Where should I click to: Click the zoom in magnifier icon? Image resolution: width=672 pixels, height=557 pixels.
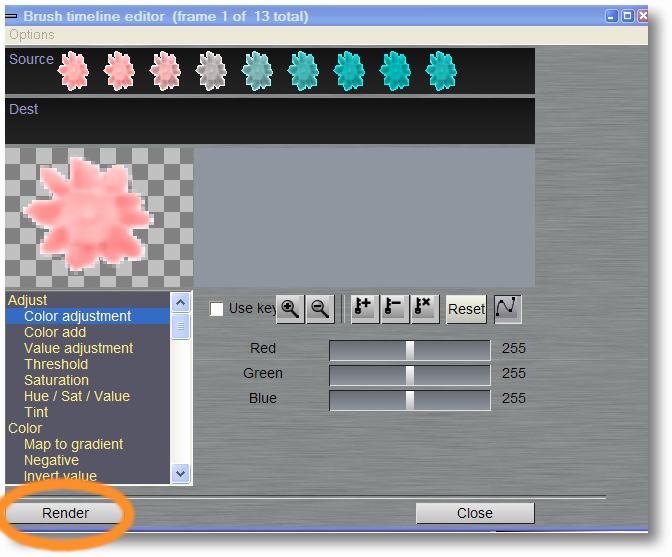(290, 309)
